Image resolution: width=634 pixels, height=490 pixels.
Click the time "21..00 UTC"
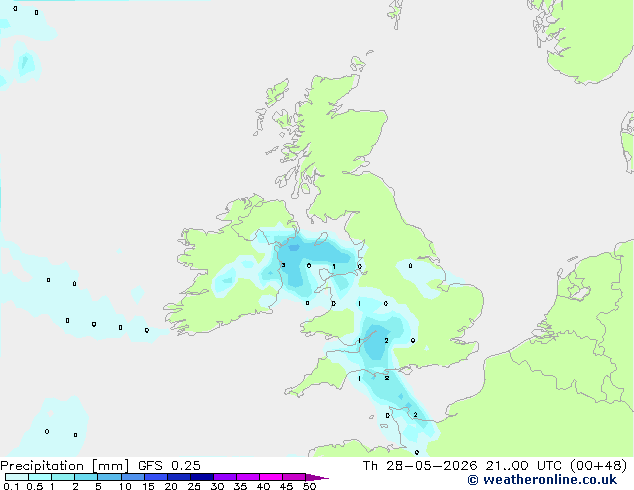tap(523, 466)
